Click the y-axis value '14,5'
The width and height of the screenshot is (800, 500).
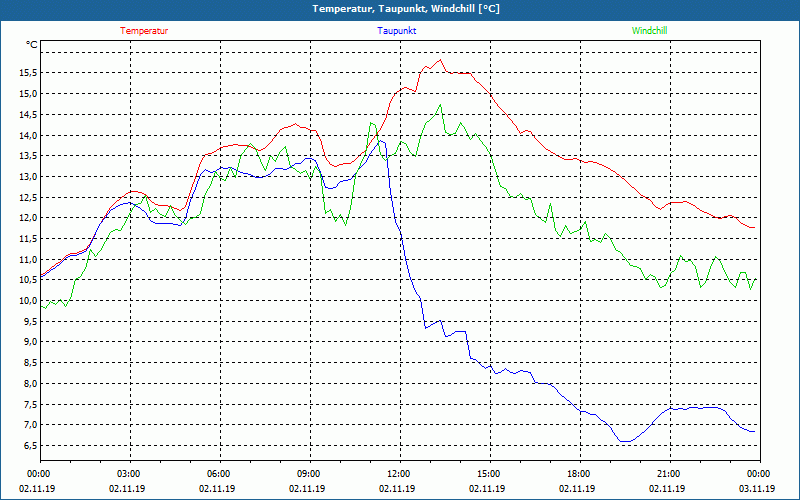pos(28,115)
